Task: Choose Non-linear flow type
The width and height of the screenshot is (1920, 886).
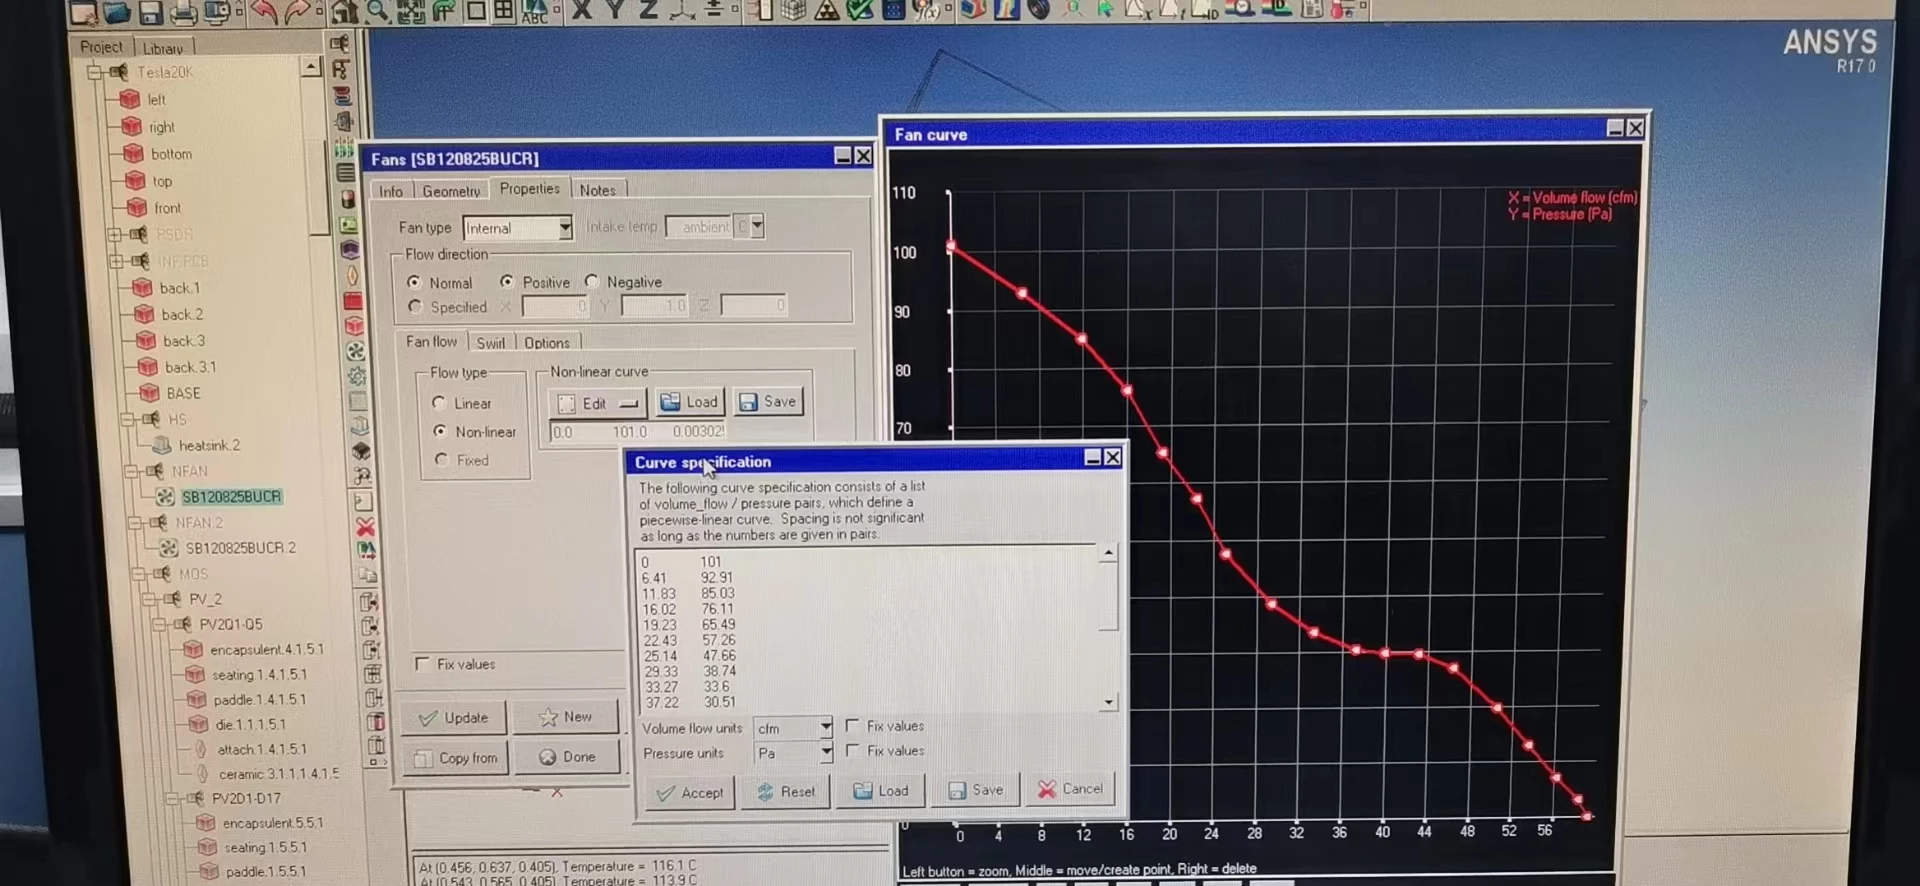Action: coord(440,431)
